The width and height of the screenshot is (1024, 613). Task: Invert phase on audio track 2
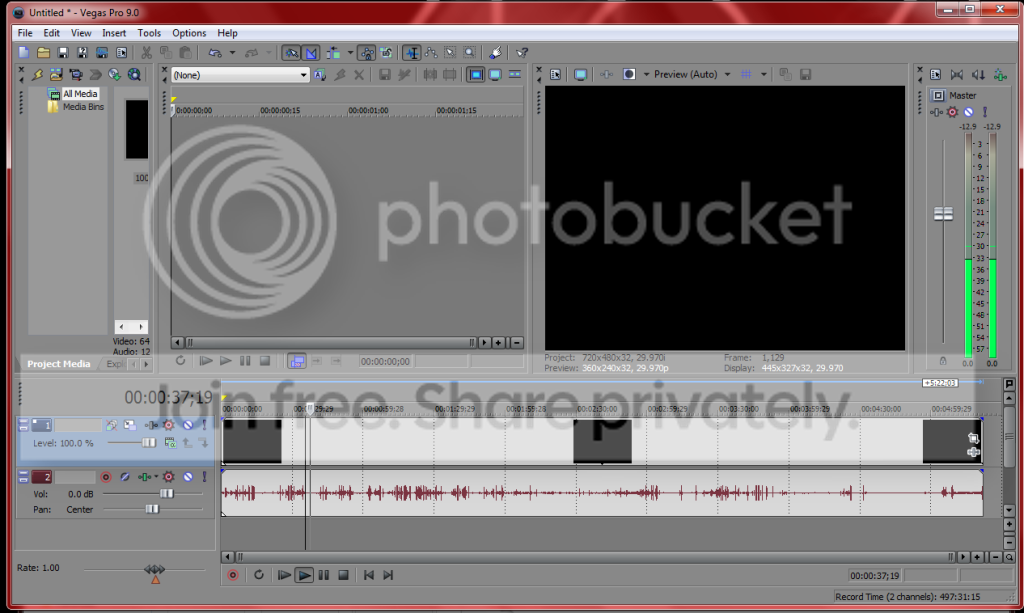[x=125, y=477]
